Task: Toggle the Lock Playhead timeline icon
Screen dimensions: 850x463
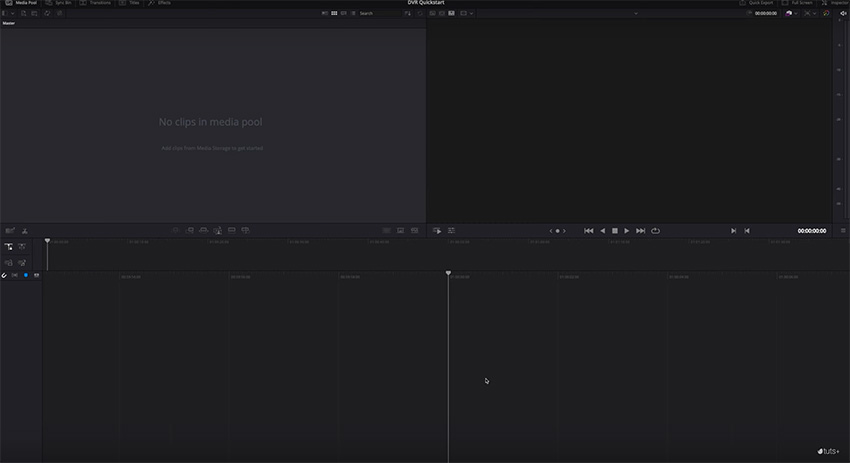Action: coord(8,247)
